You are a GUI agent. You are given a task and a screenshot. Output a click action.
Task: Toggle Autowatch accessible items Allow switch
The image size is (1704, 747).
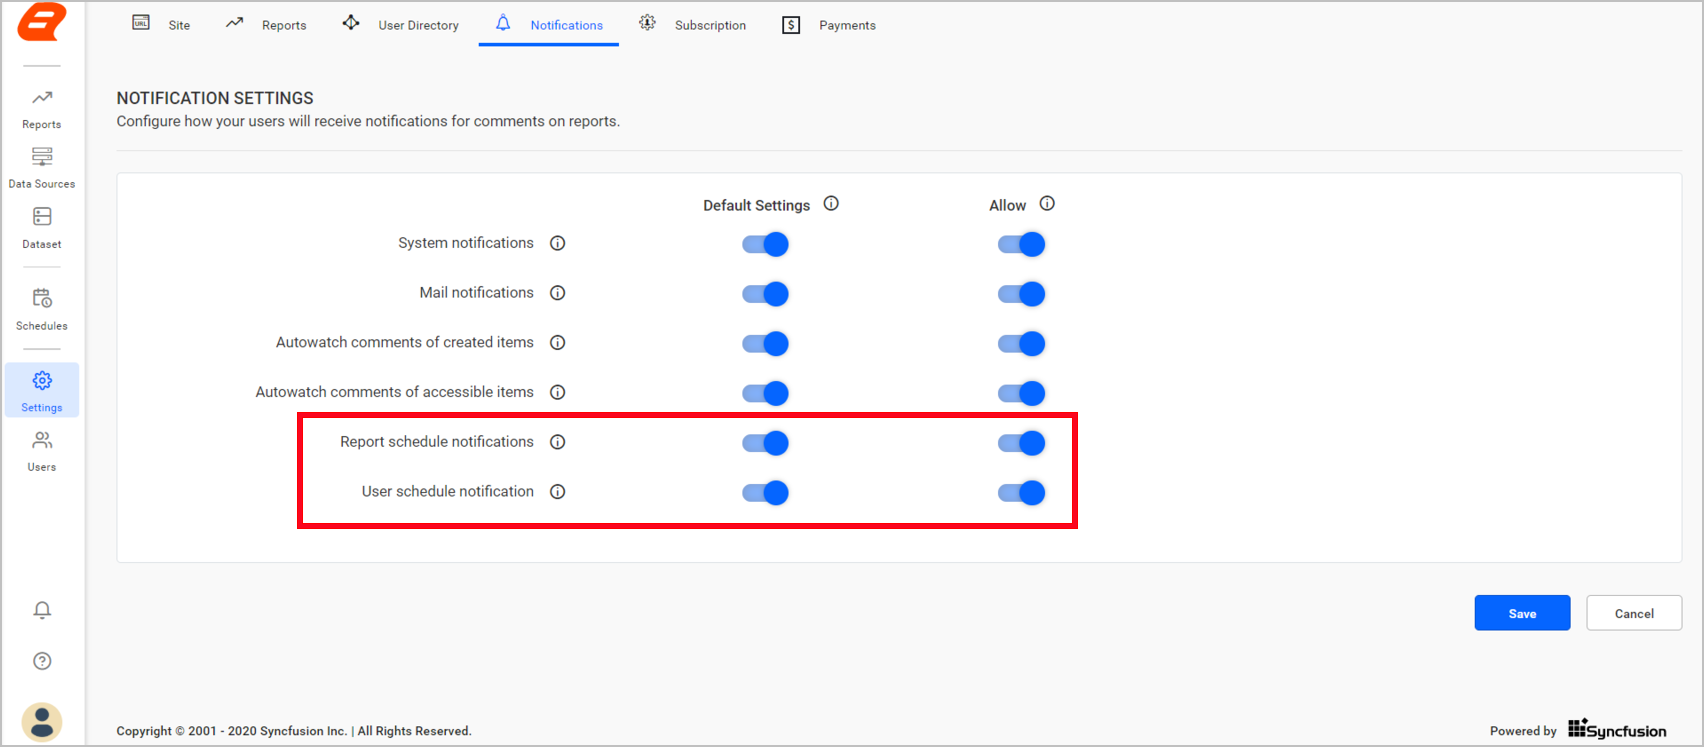pyautogui.click(x=1021, y=393)
